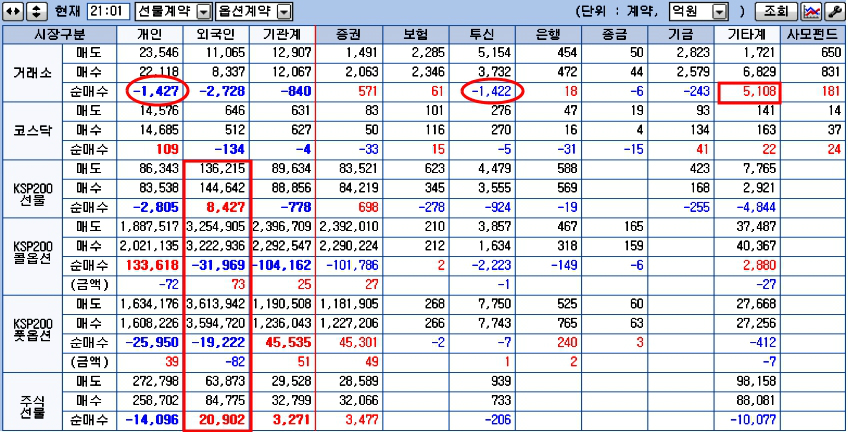Click the 주식 선물 row label
This screenshot has width=848, height=432.
[x=32, y=401]
